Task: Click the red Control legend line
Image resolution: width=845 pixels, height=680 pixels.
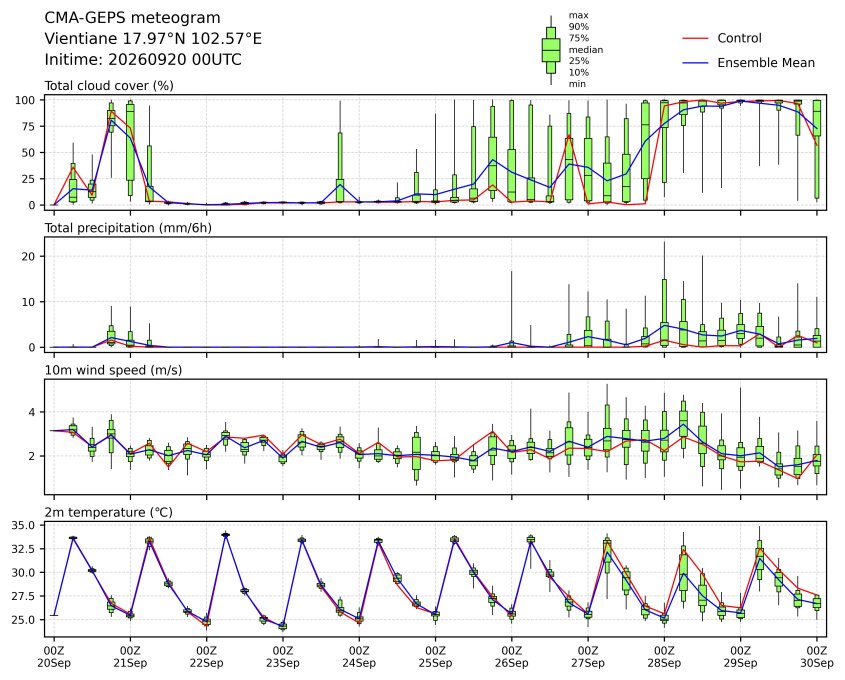Action: (695, 38)
